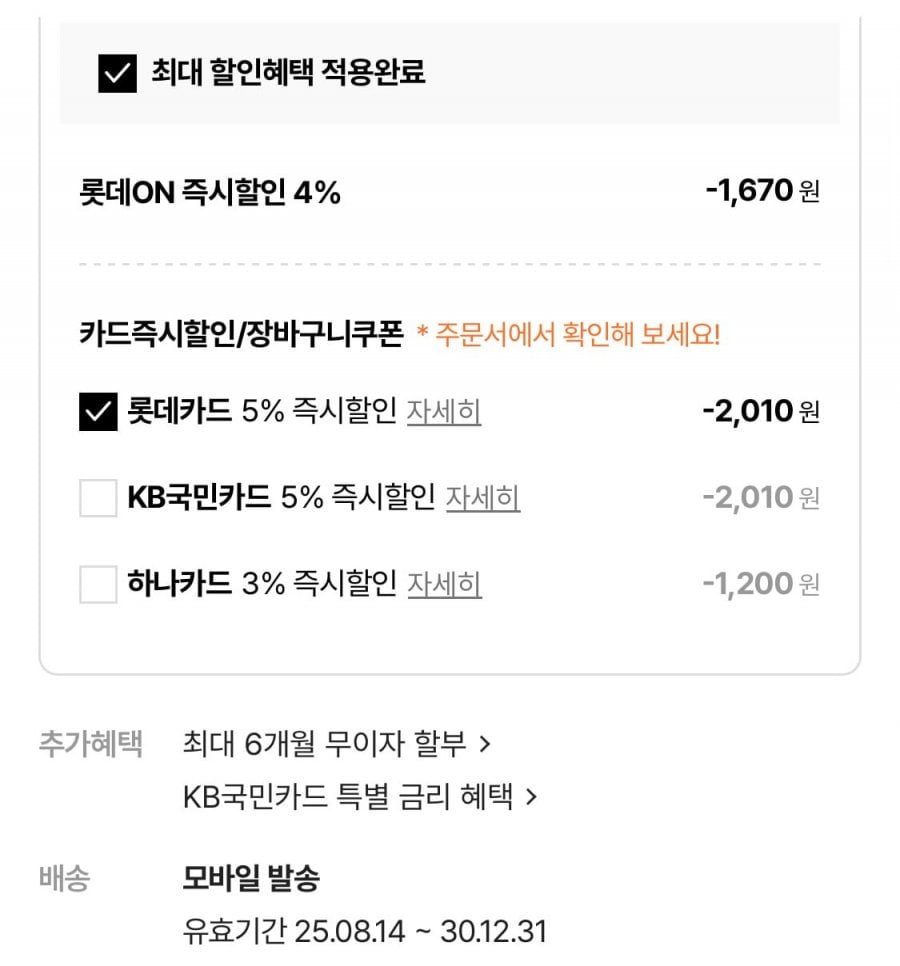Open 자세히 link for 하나카드 discount
Viewport: 900px width, 966px height.
(x=444, y=583)
